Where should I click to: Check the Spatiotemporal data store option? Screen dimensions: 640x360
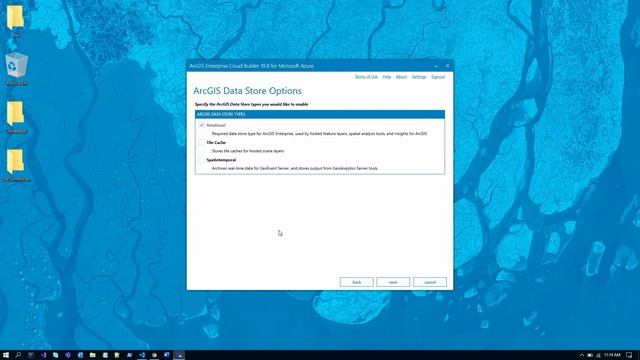click(202, 160)
